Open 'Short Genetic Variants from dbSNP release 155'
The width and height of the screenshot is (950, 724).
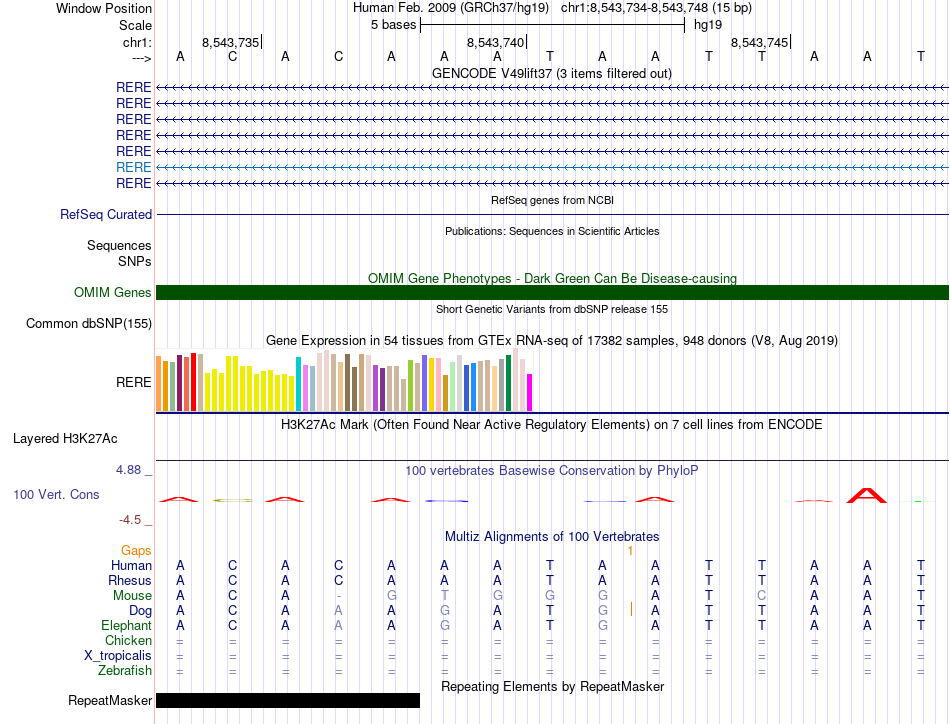[x=552, y=309]
